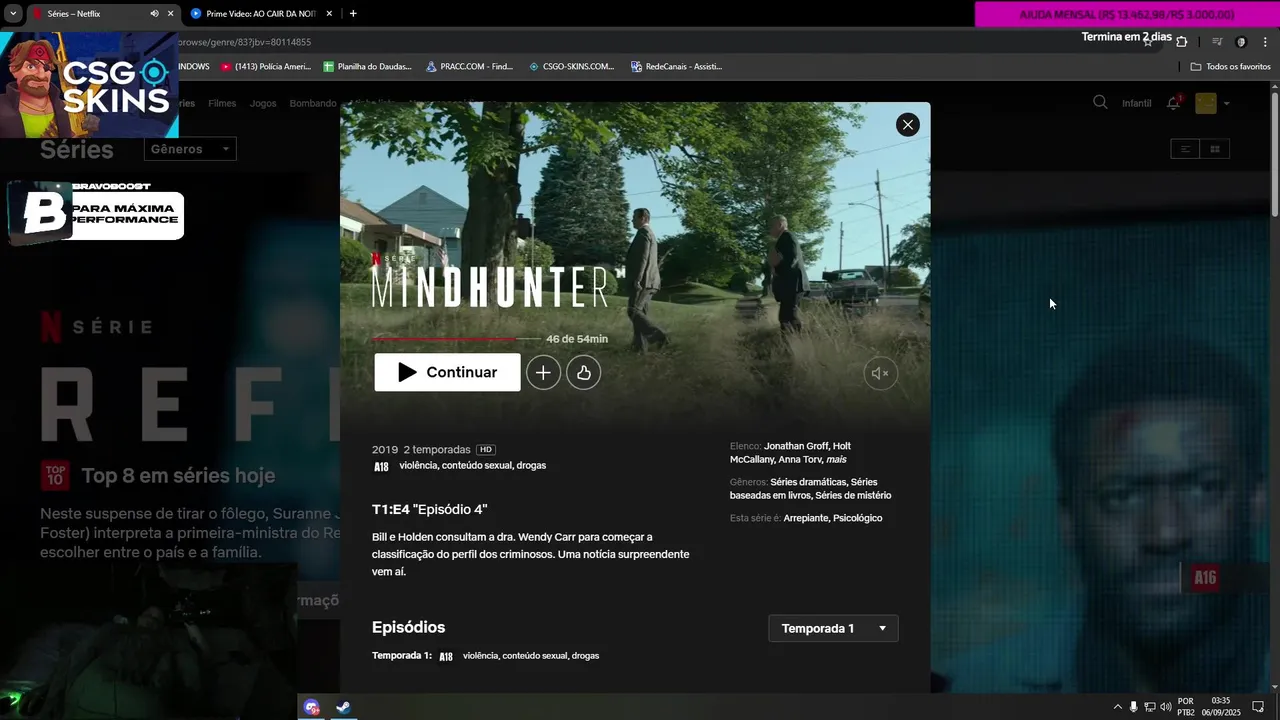Mute audio on the Netflix tab speaker
This screenshot has height=720, width=1280.
154,14
